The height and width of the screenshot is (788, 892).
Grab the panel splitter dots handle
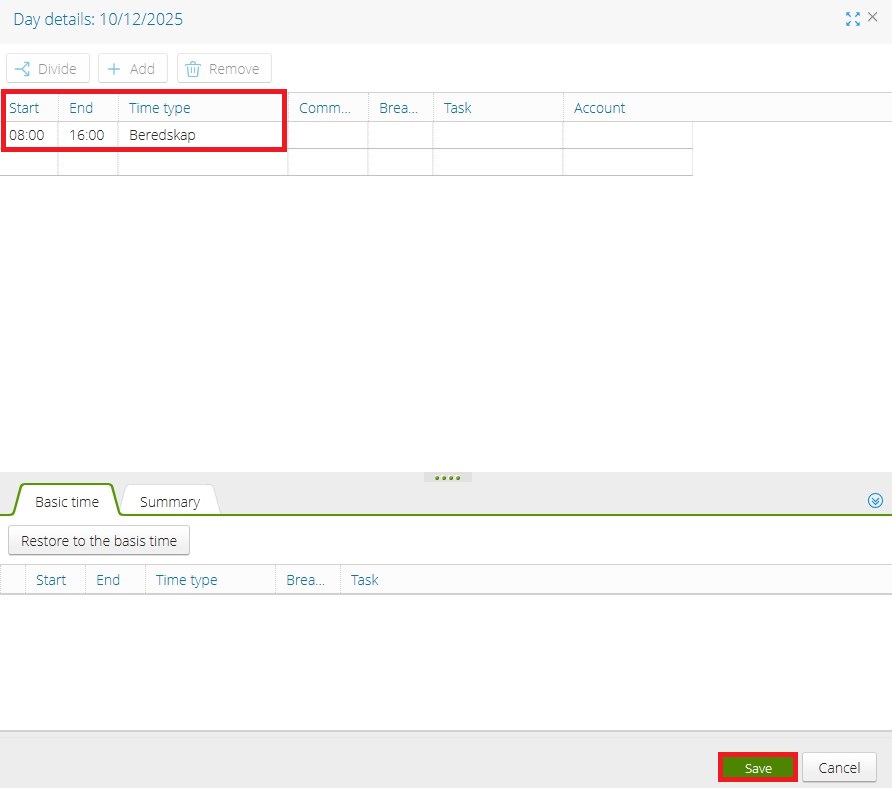point(447,478)
